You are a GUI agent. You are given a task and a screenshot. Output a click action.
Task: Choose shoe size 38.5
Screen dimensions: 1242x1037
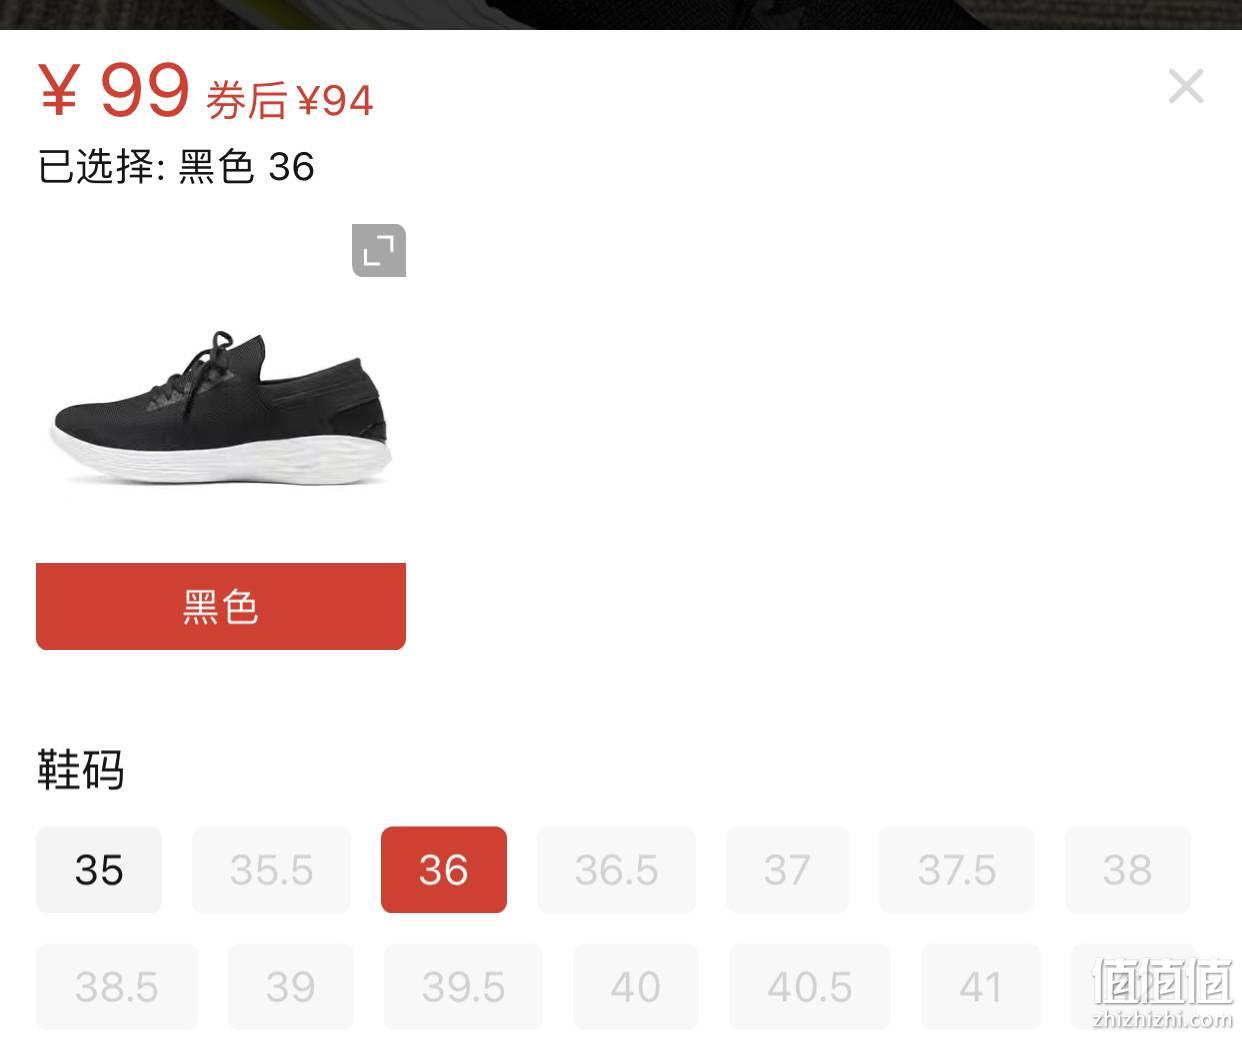pyautogui.click(x=117, y=987)
